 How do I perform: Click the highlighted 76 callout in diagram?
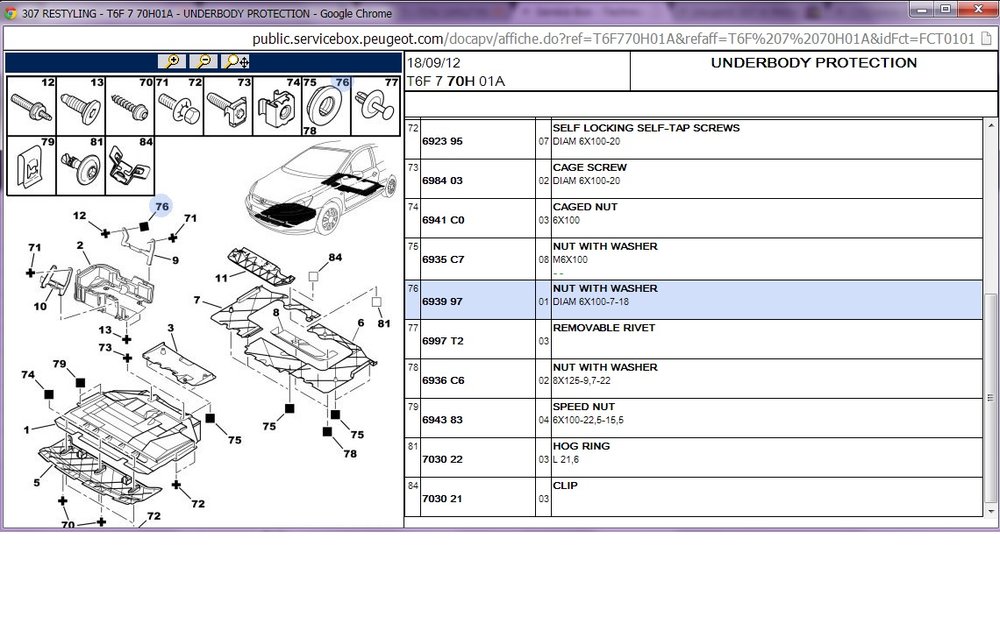tap(161, 206)
